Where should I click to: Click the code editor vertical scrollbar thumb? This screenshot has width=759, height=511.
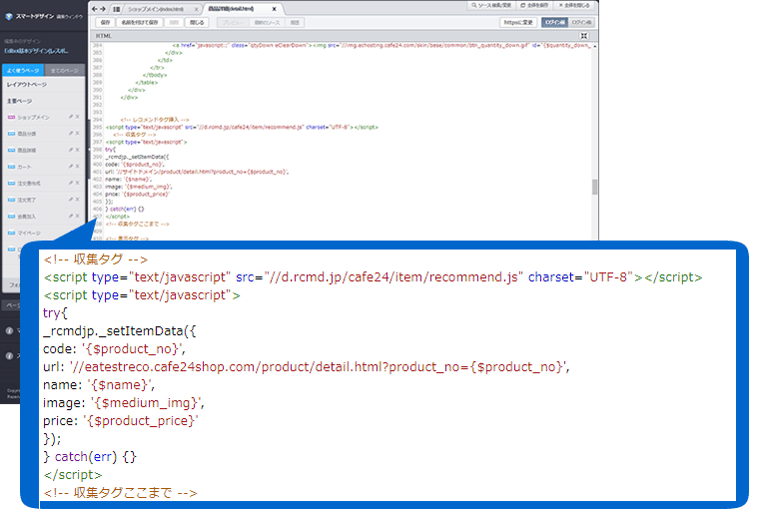594,187
